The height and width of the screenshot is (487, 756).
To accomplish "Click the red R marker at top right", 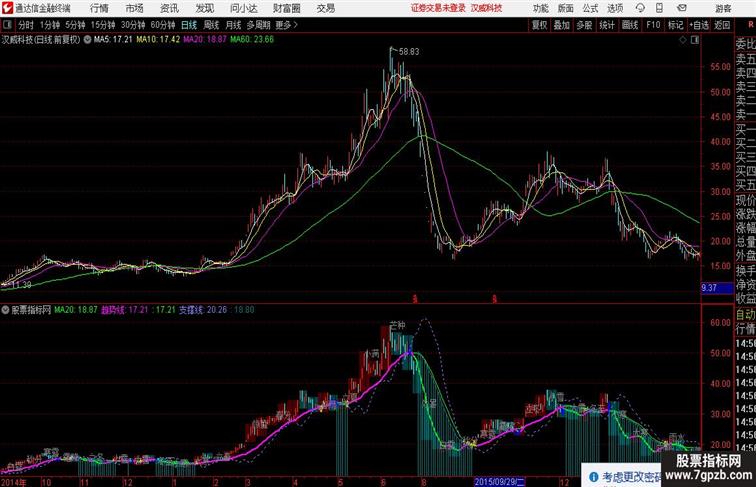I will (750, 24).
